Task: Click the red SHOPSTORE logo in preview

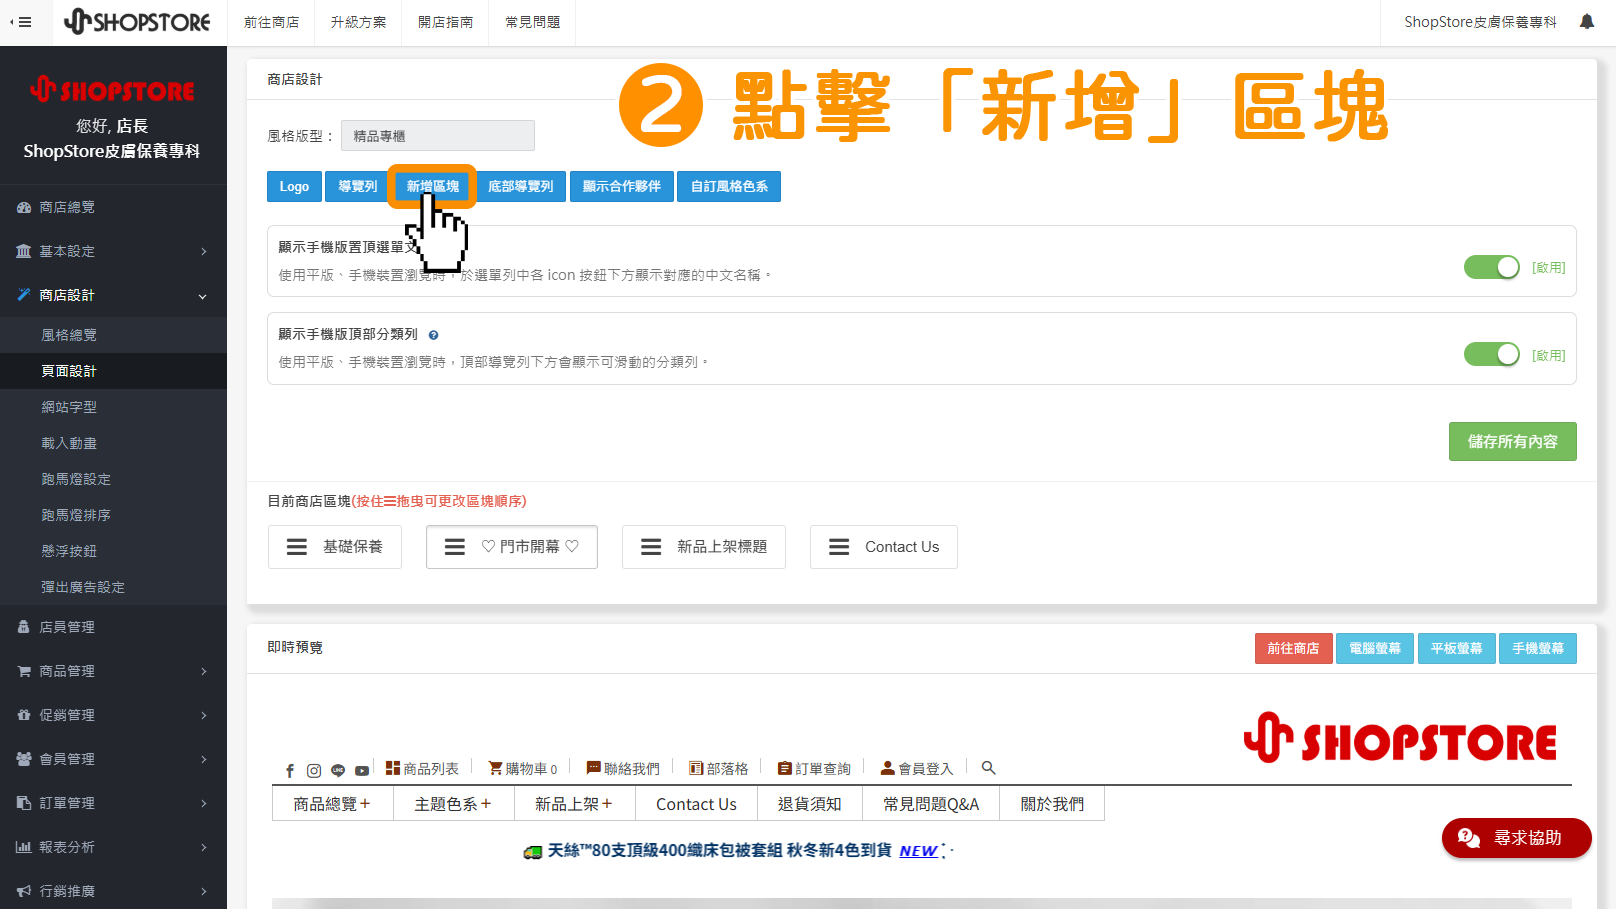Action: [1400, 738]
